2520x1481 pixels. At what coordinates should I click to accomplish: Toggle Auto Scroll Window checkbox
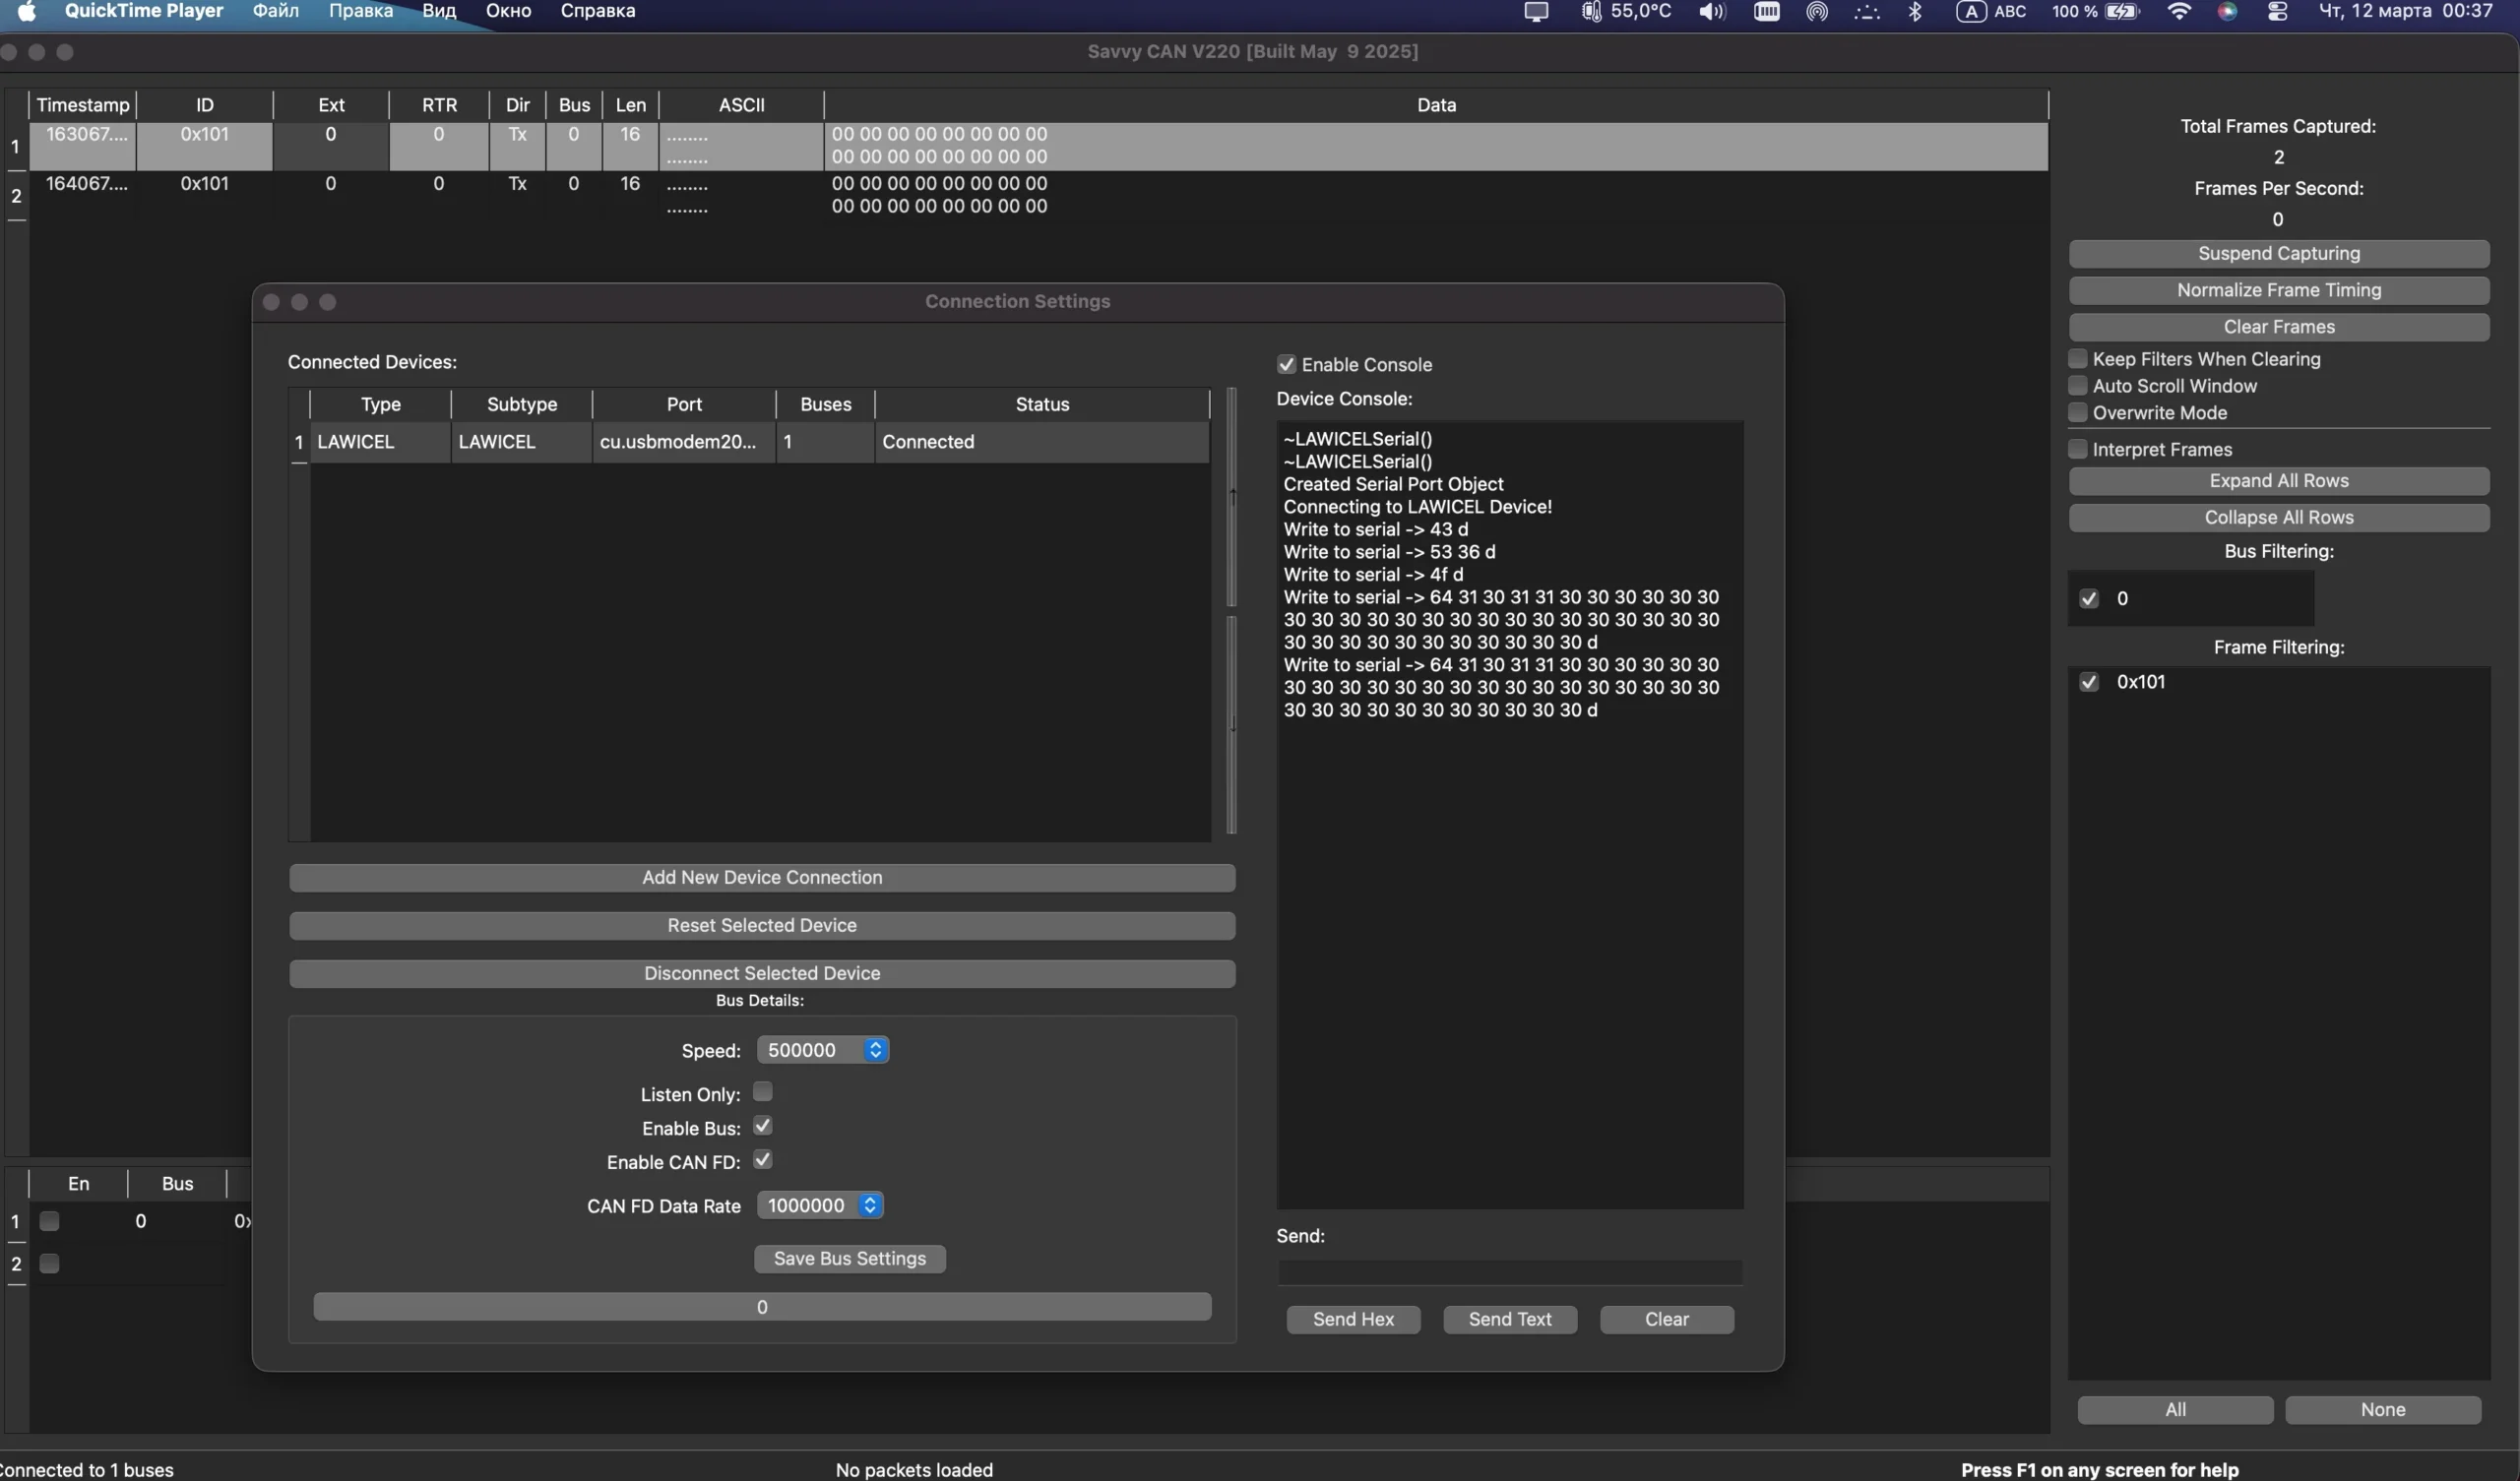point(2078,385)
